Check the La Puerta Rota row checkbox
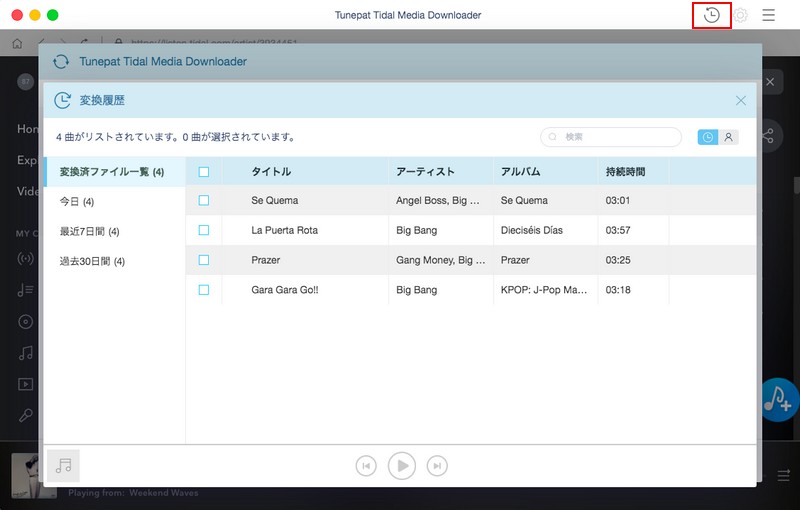800x510 pixels. click(x=204, y=230)
